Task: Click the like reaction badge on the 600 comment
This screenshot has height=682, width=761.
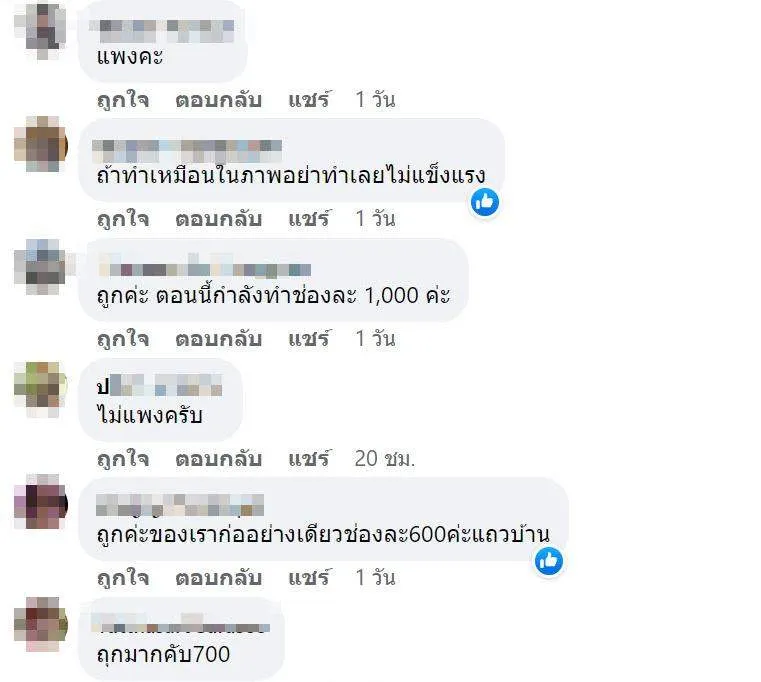Action: coord(549,561)
